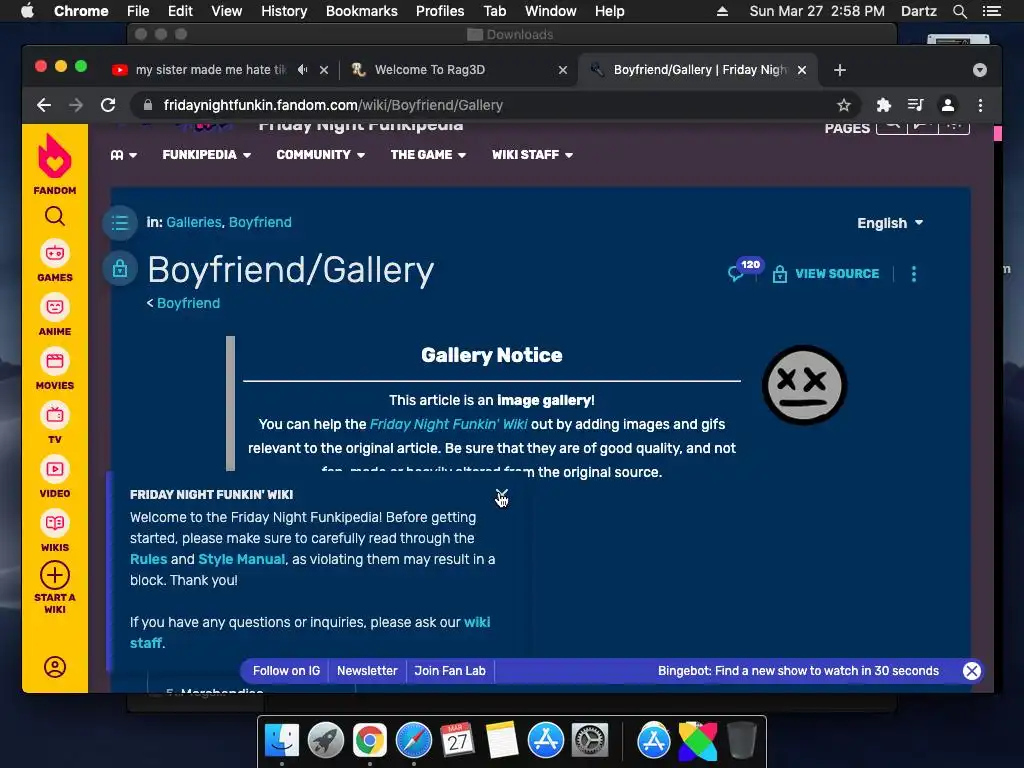1024x768 pixels.
Task: Go forward to the next page
Action: pyautogui.click(x=76, y=105)
